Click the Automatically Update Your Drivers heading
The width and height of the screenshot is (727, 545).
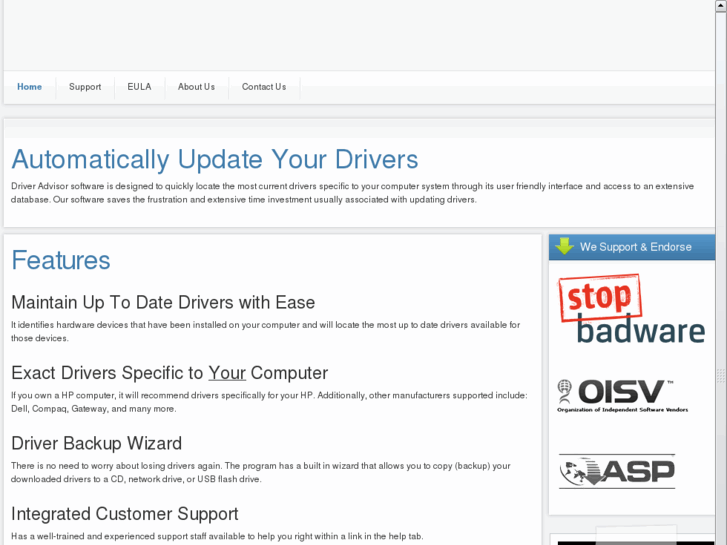215,160
